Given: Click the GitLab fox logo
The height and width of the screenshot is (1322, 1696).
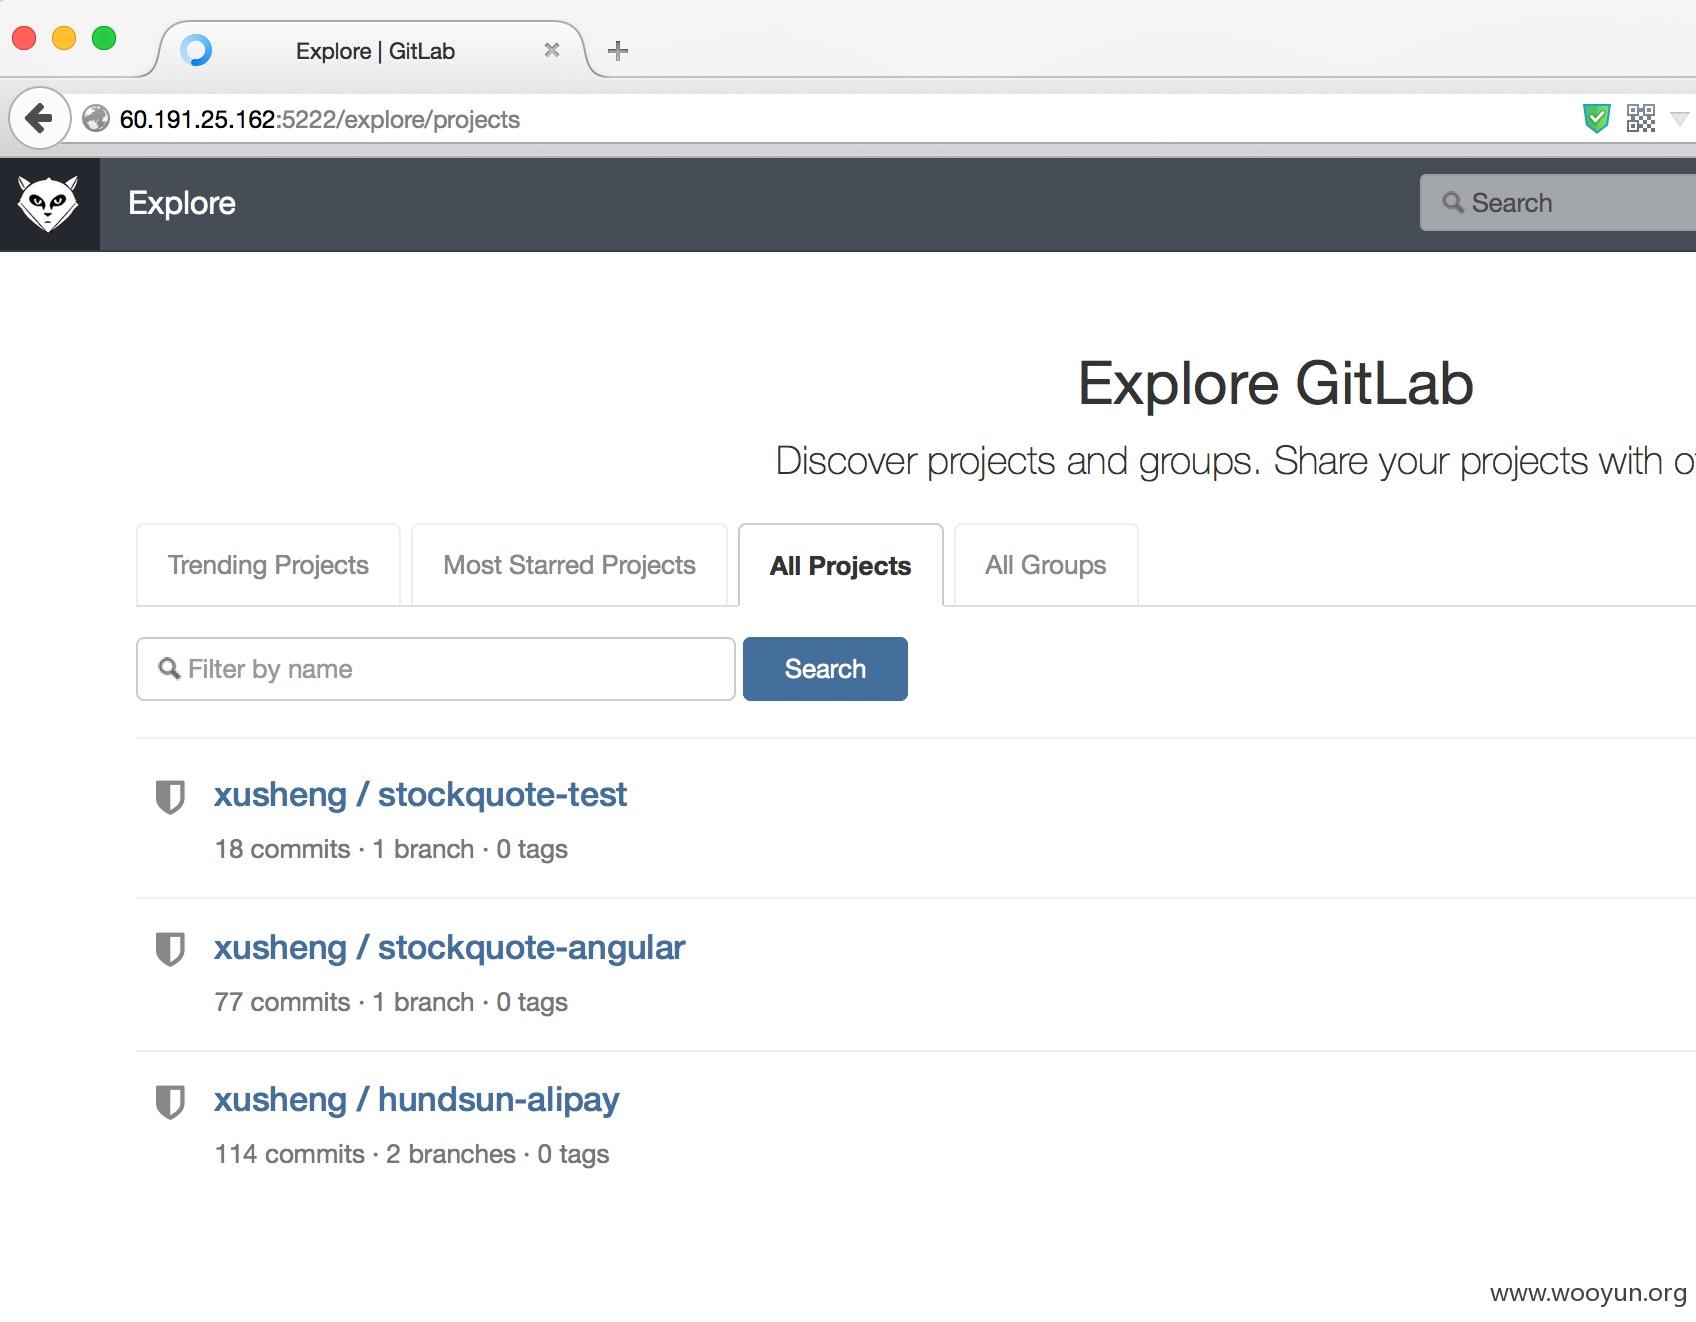Looking at the screenshot, I should [48, 204].
